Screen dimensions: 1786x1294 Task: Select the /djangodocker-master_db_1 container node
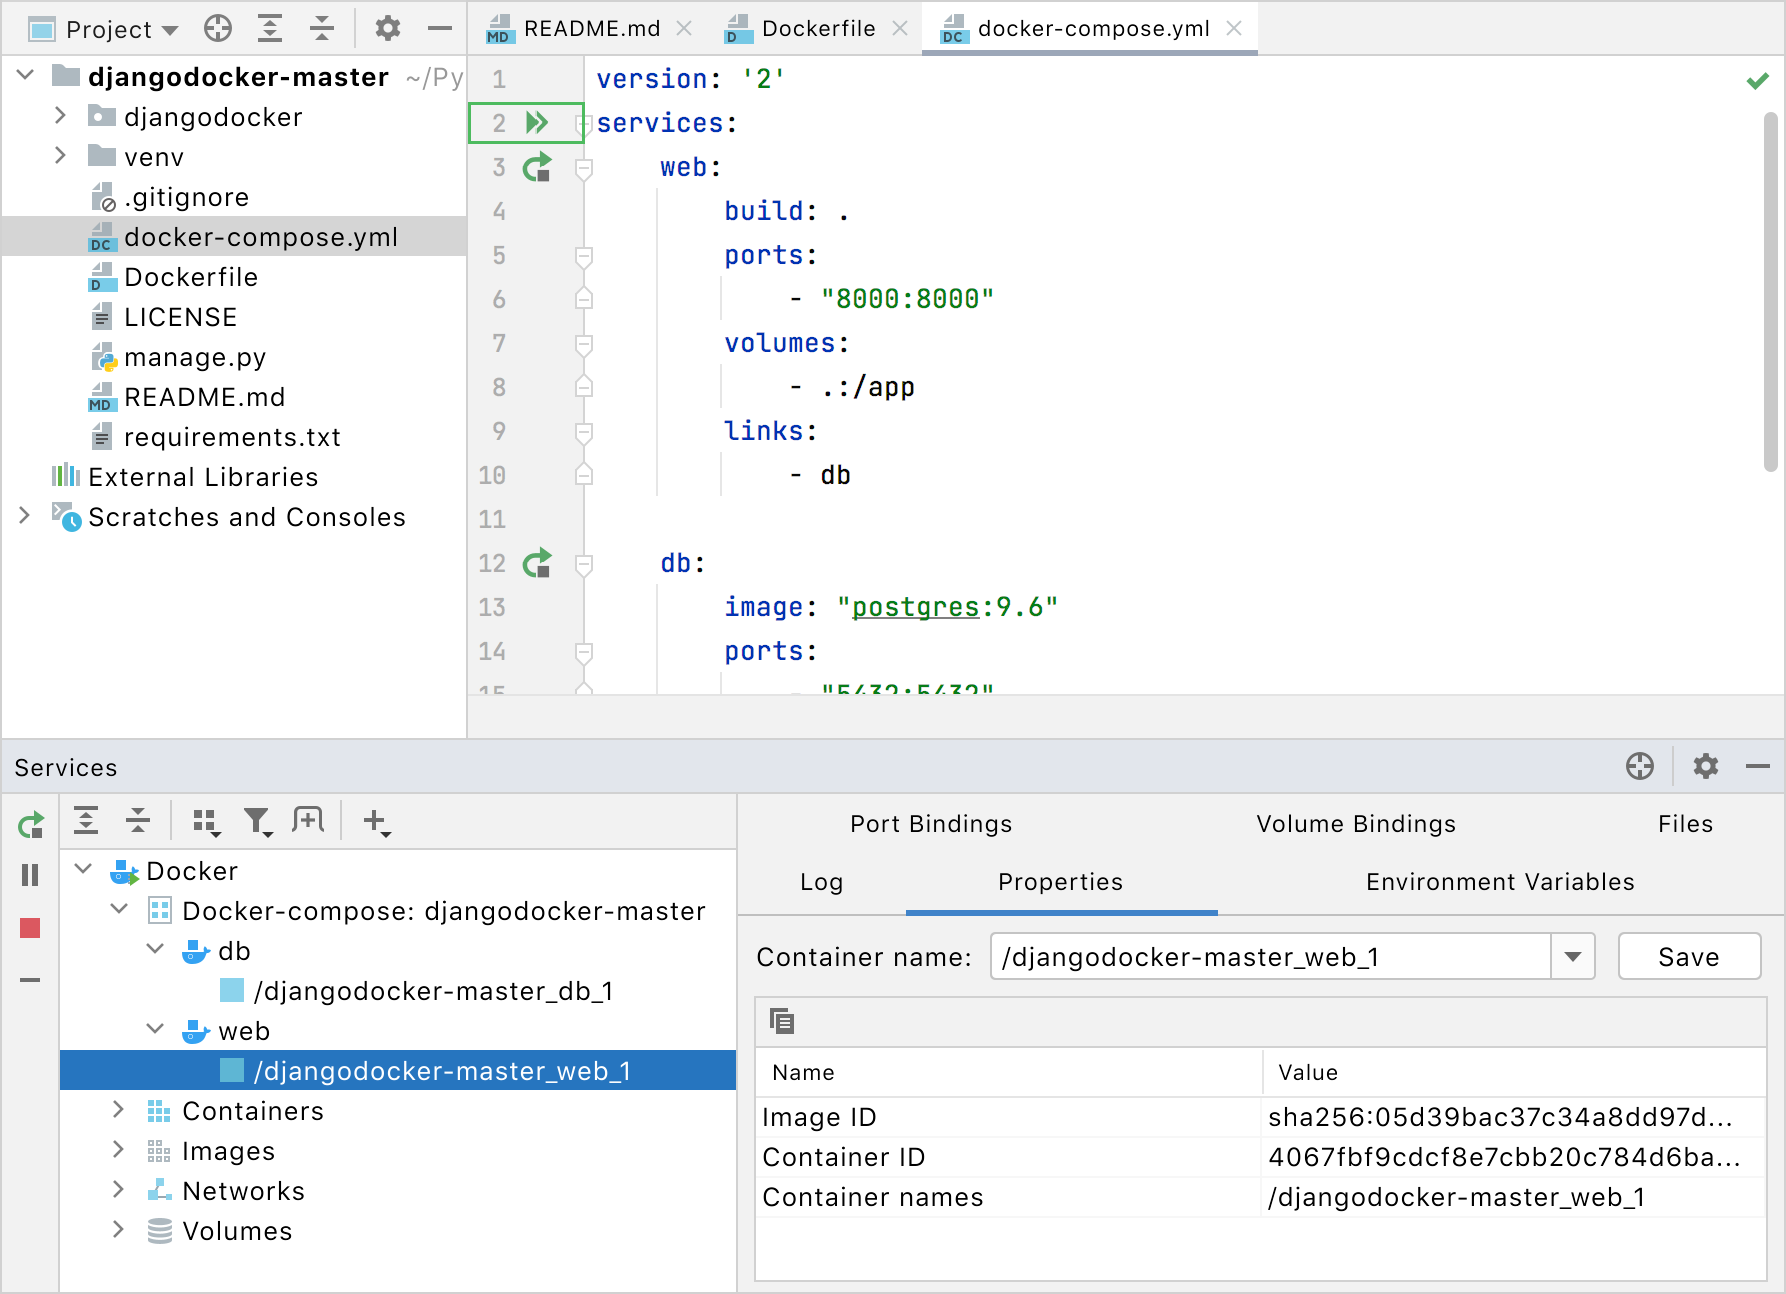pos(433,991)
